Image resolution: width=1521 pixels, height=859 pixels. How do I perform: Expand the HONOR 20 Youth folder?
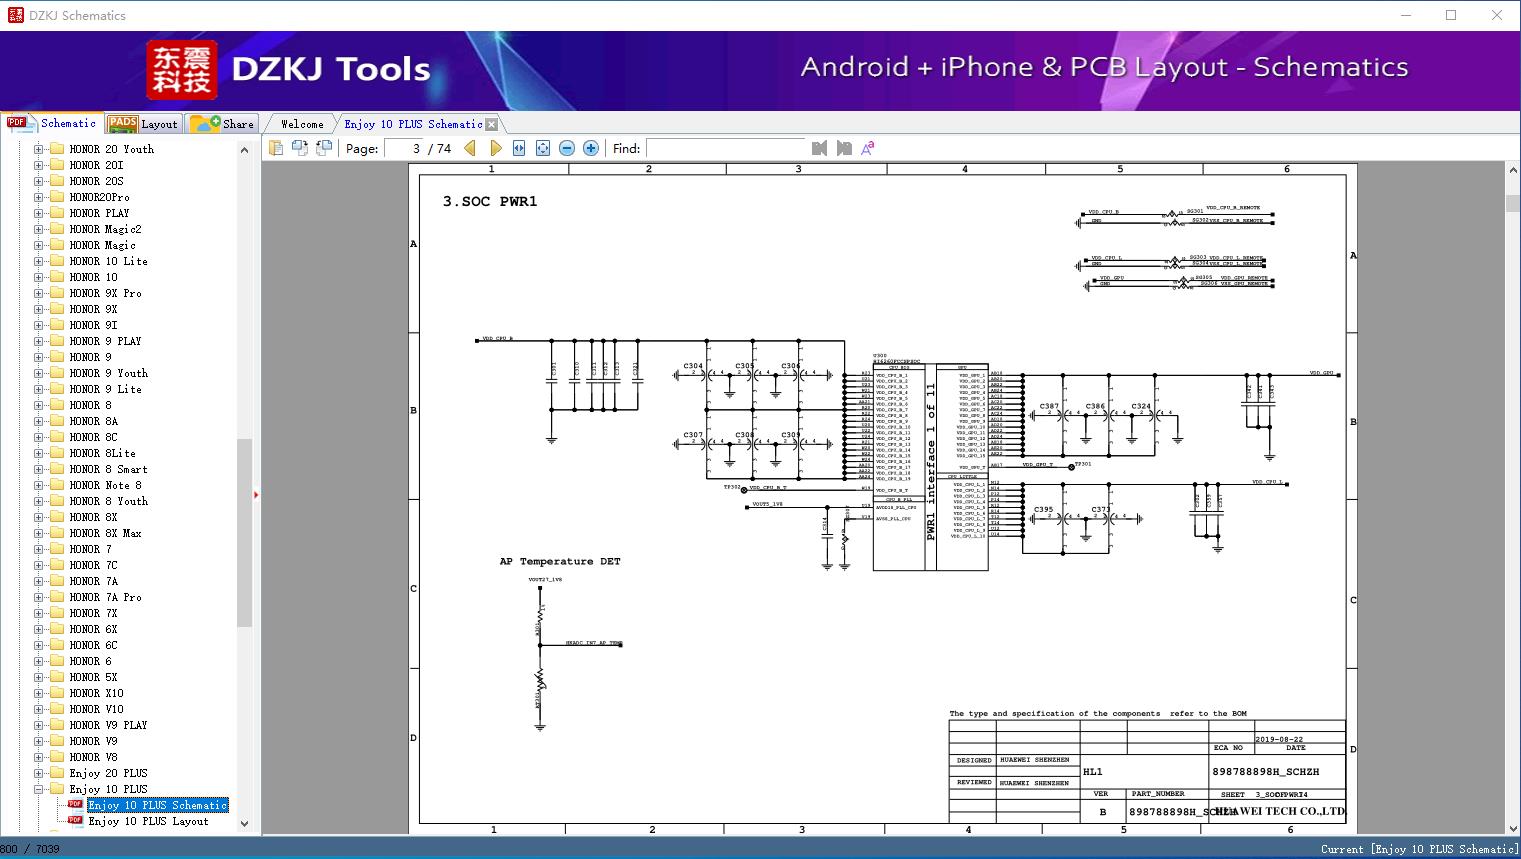(x=38, y=149)
